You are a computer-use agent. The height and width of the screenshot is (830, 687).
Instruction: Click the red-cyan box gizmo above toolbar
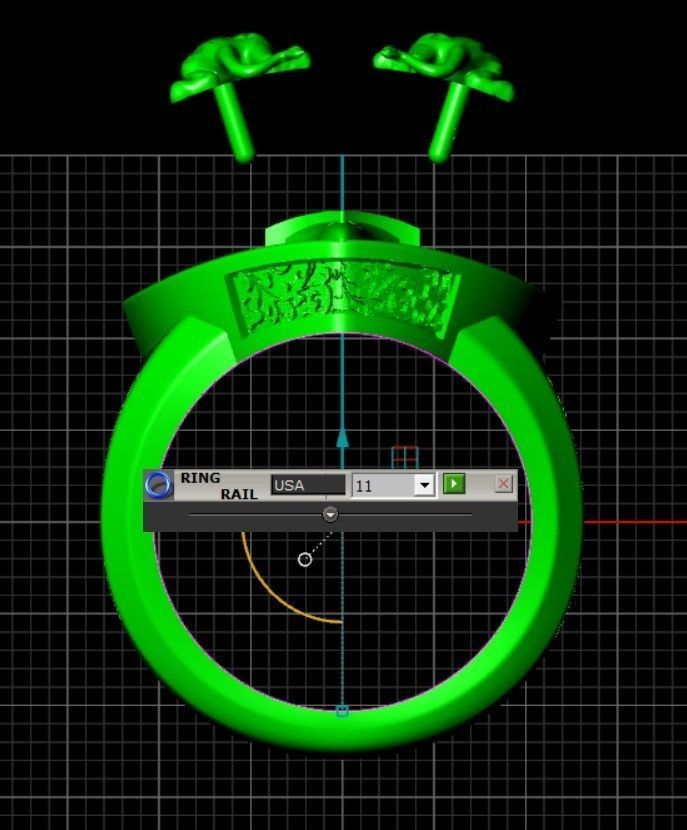[x=405, y=458]
